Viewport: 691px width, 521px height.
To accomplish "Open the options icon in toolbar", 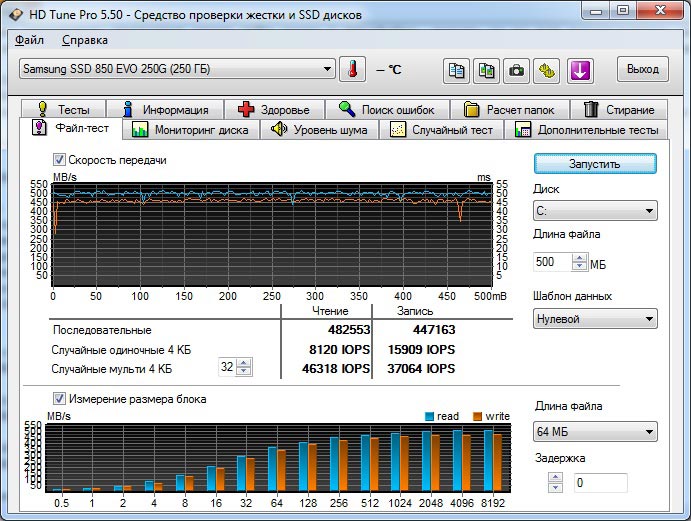I will click(547, 70).
